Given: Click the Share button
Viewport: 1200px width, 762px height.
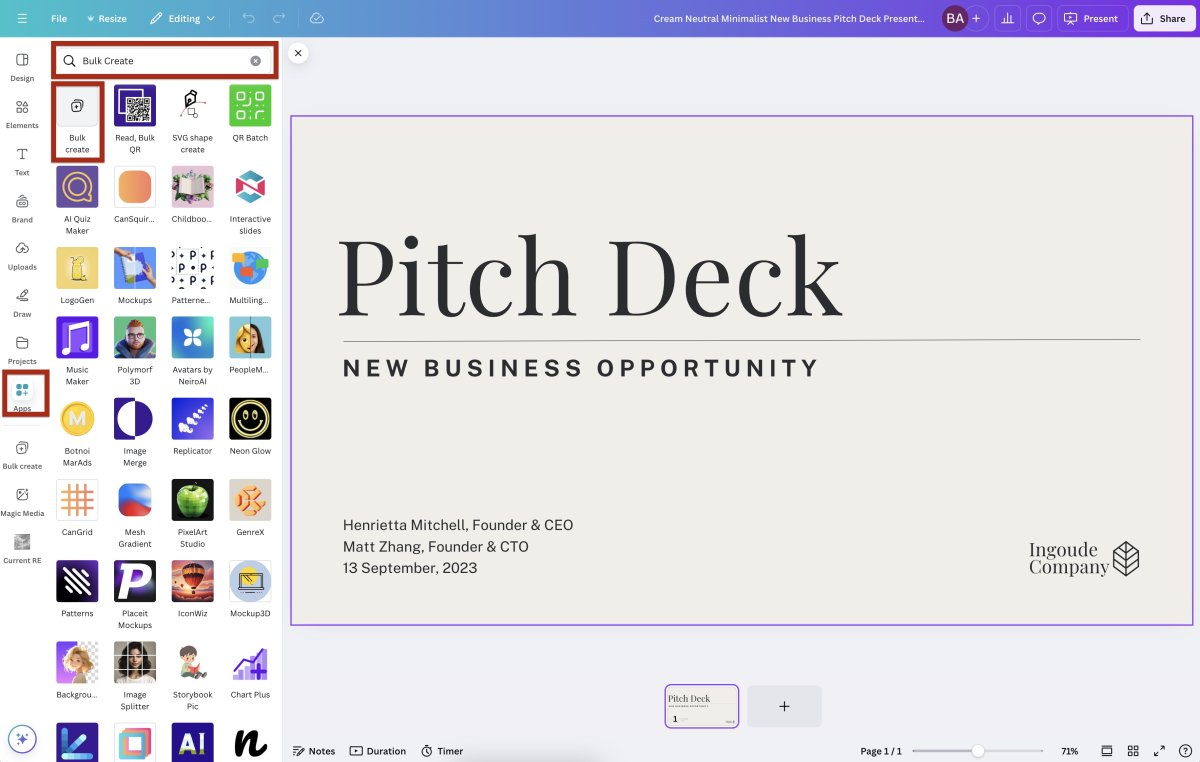Looking at the screenshot, I should [x=1164, y=18].
